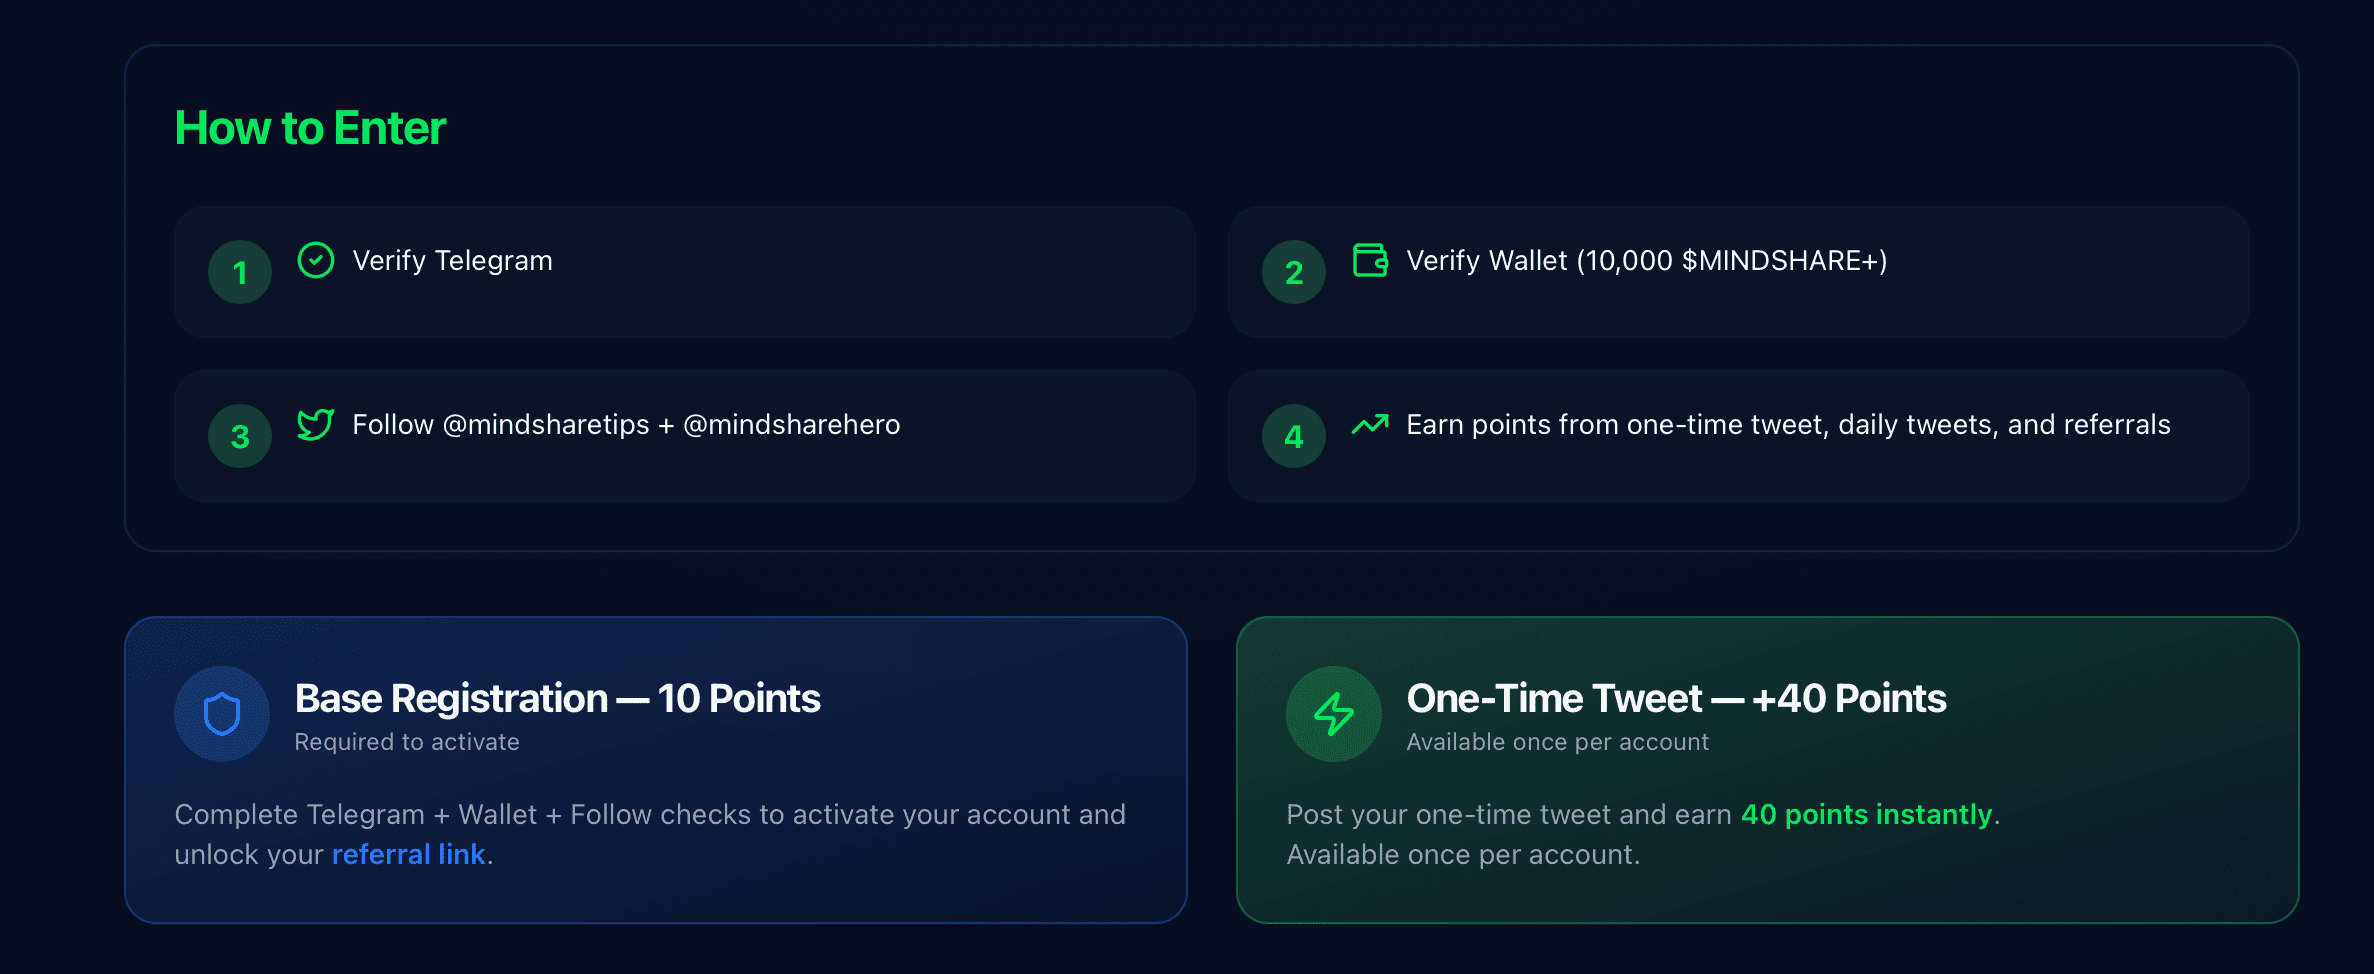2374x974 pixels.
Task: Click the step 2 numbered badge
Action: [x=1294, y=271]
